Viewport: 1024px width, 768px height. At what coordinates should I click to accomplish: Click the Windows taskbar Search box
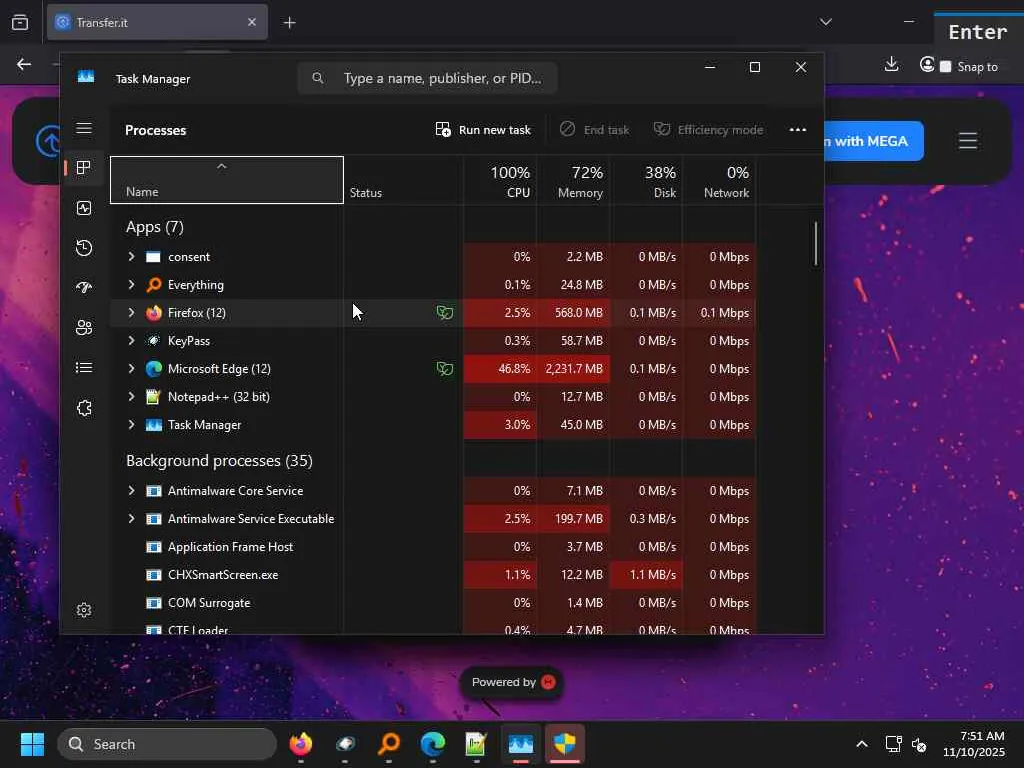[x=167, y=744]
